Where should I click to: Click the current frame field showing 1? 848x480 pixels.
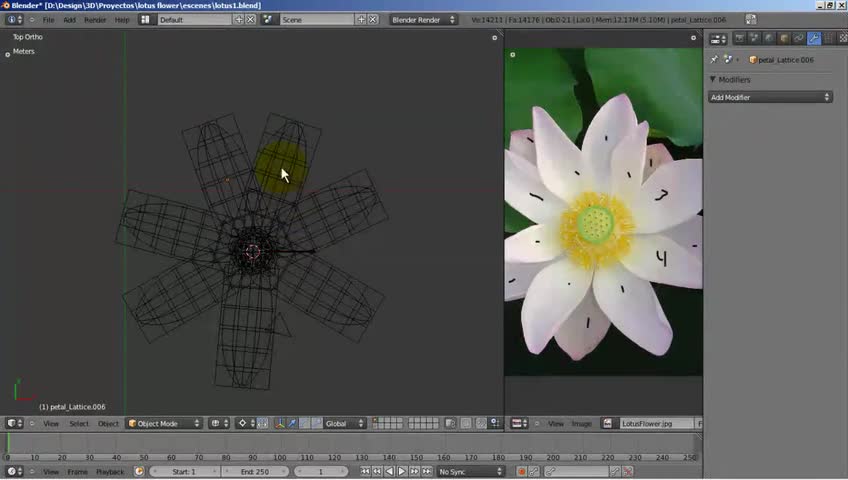pos(321,471)
